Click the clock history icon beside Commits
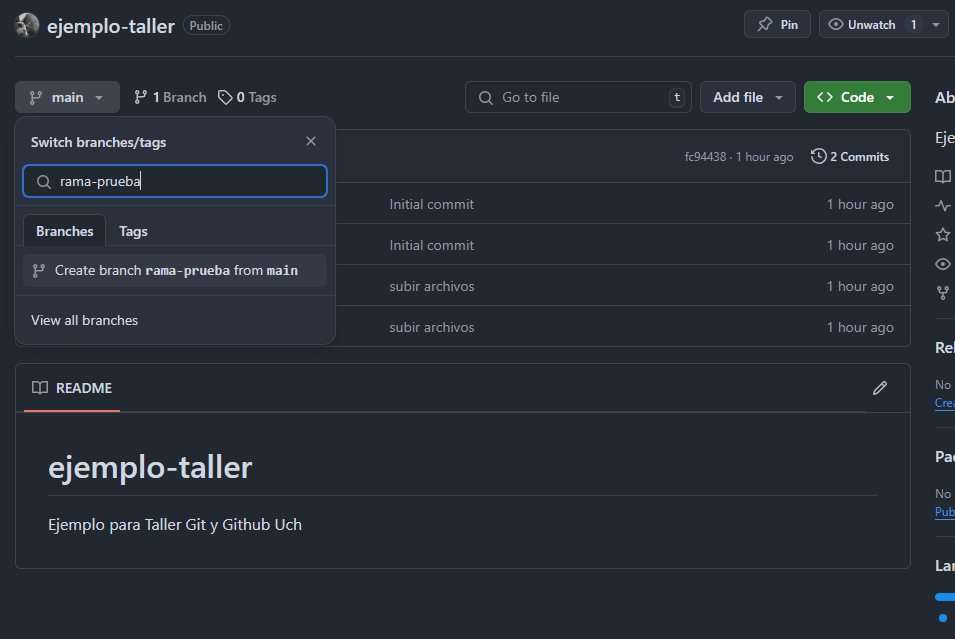Viewport: 955px width, 639px height. pos(818,157)
